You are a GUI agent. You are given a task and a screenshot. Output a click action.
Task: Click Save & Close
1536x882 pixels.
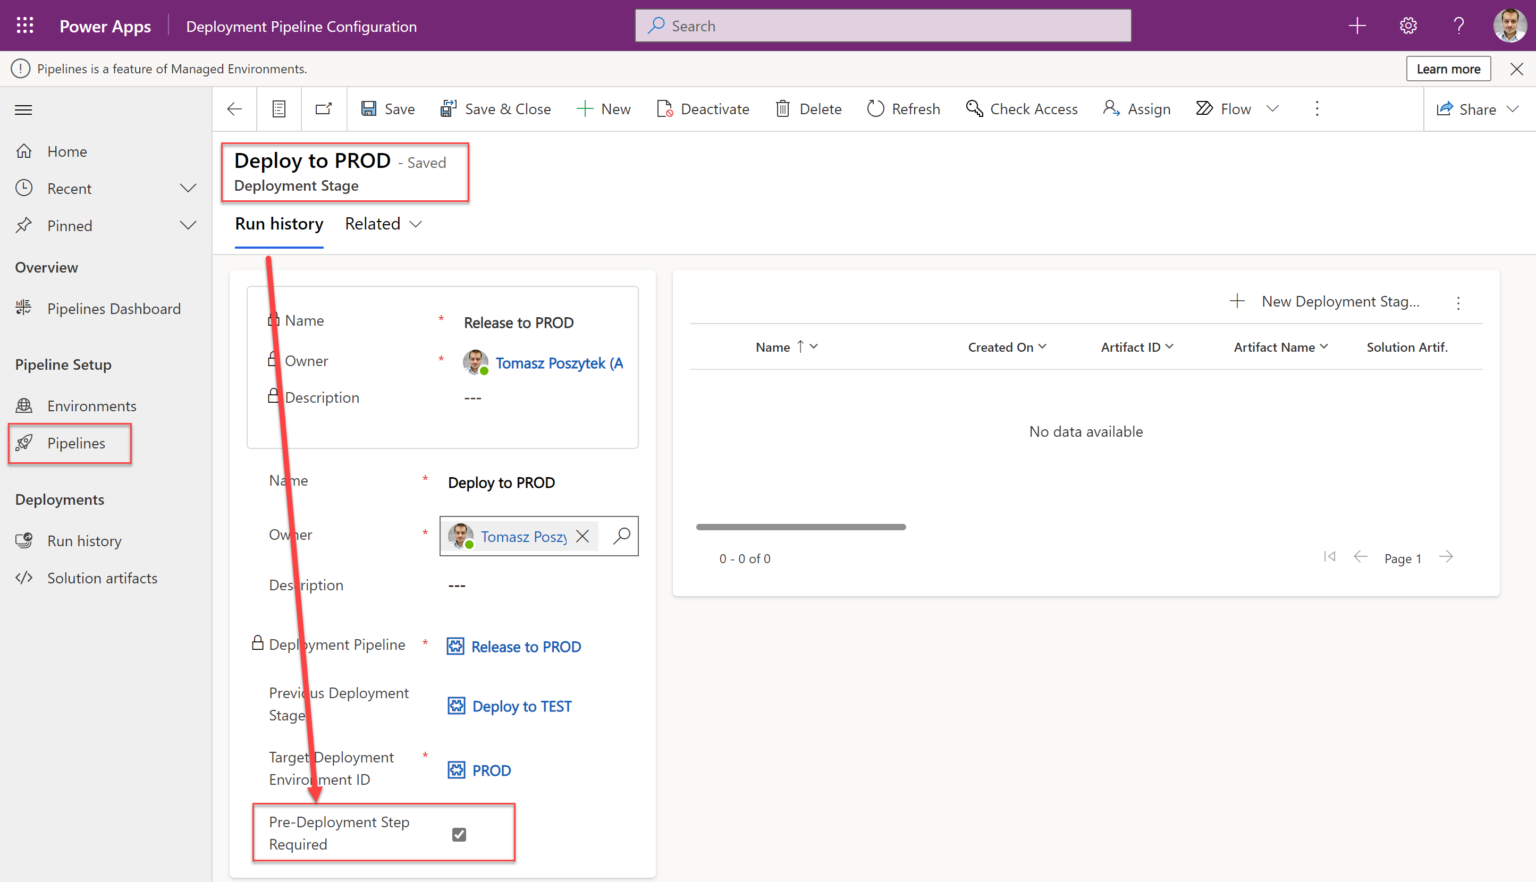pyautogui.click(x=496, y=109)
